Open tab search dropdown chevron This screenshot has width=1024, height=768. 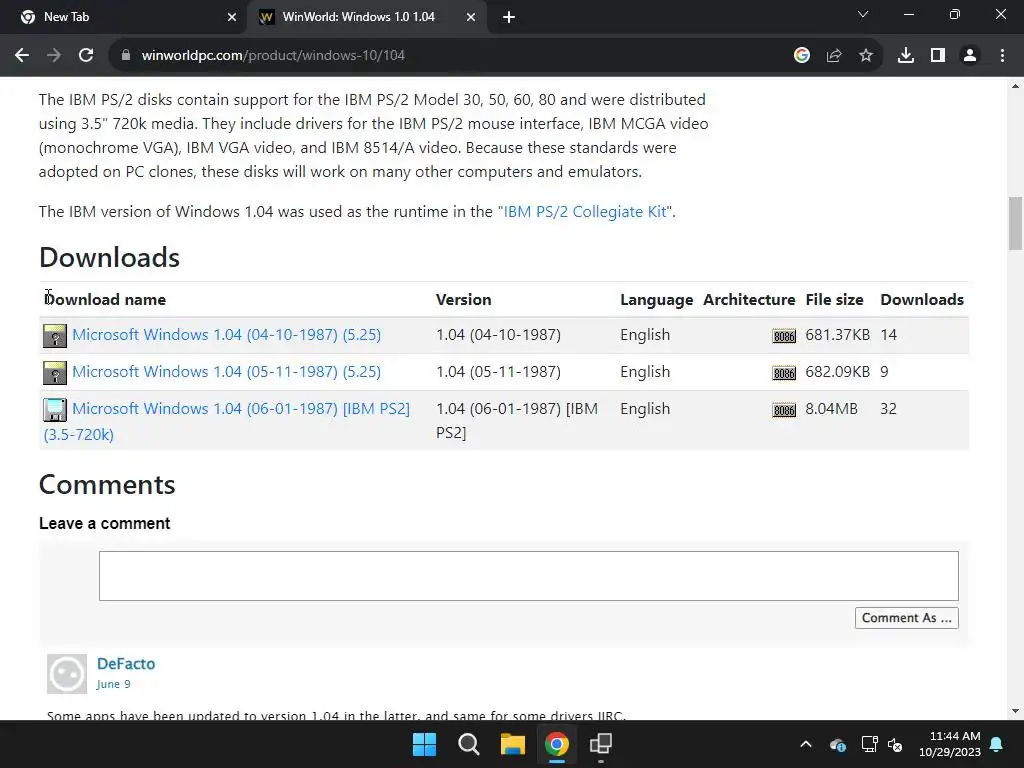click(x=863, y=14)
